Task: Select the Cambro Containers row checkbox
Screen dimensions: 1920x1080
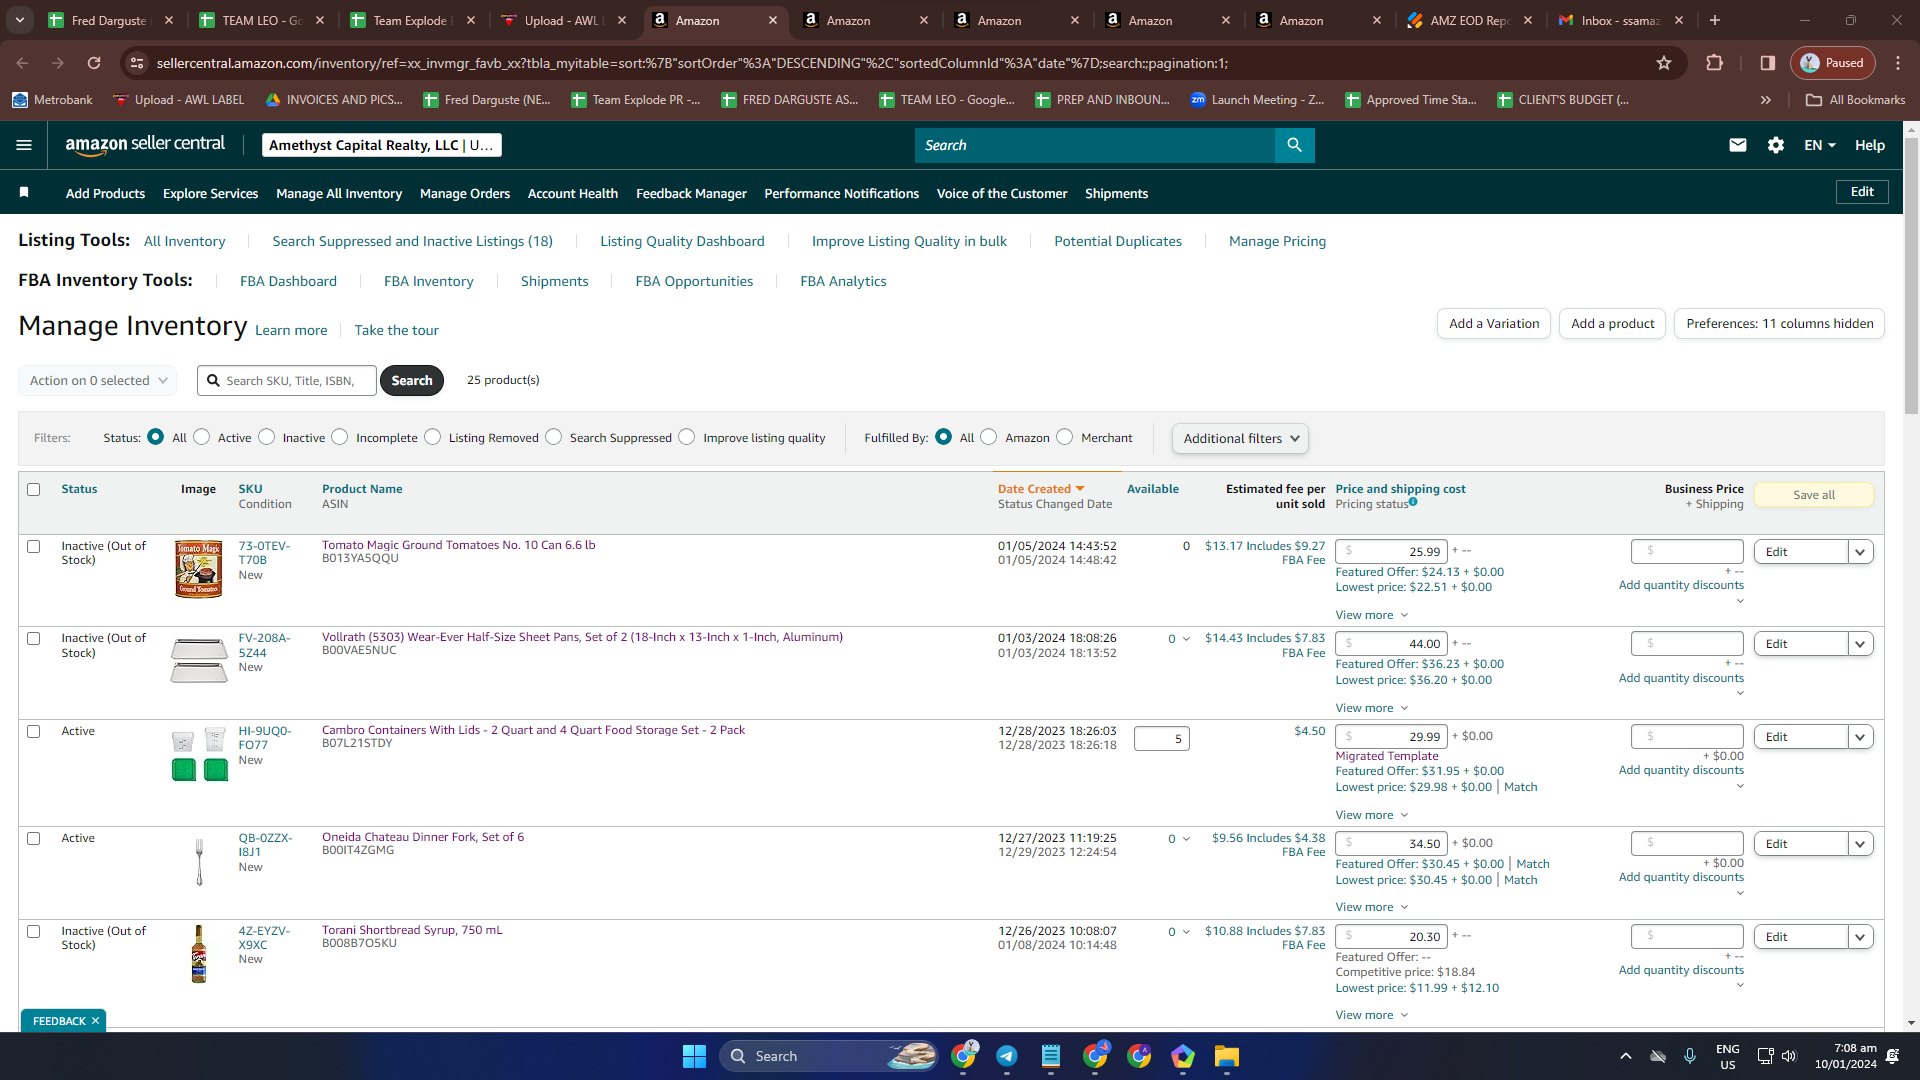Action: (34, 732)
